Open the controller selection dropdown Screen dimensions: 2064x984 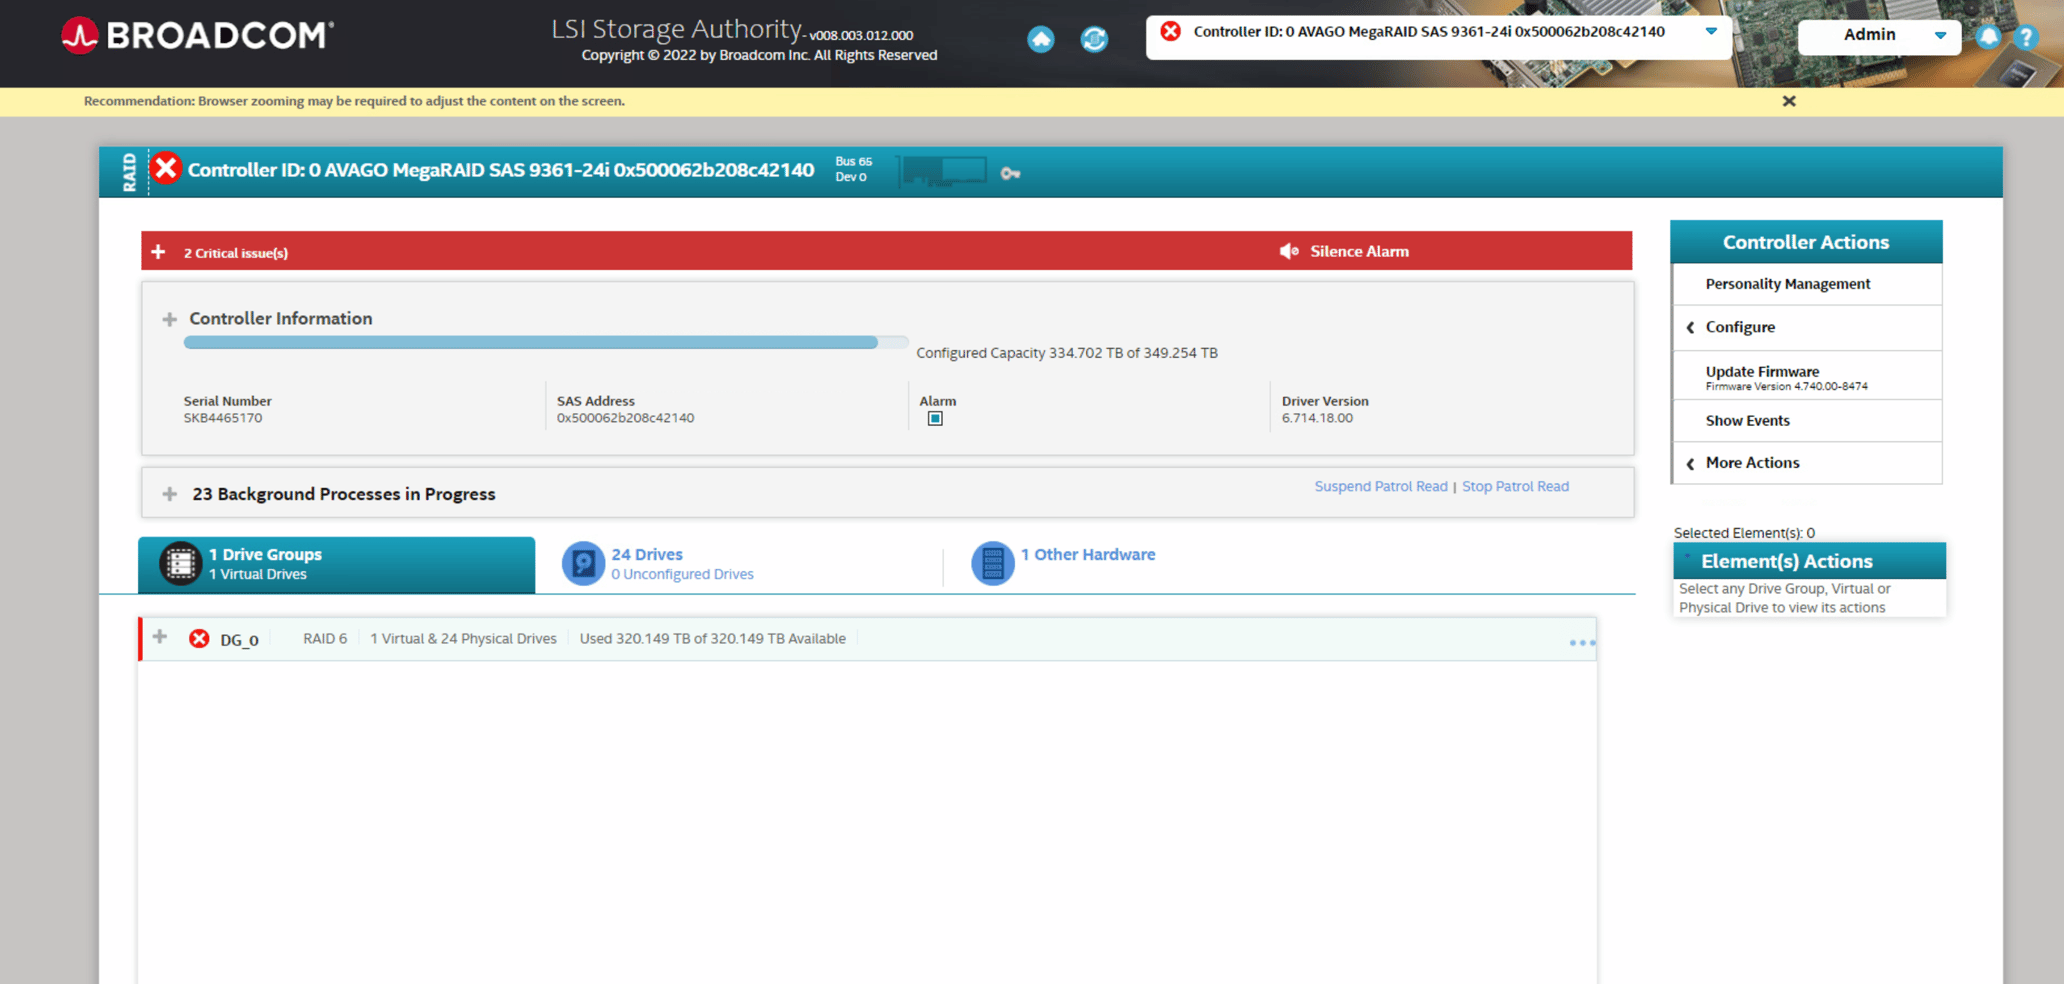coord(1712,31)
